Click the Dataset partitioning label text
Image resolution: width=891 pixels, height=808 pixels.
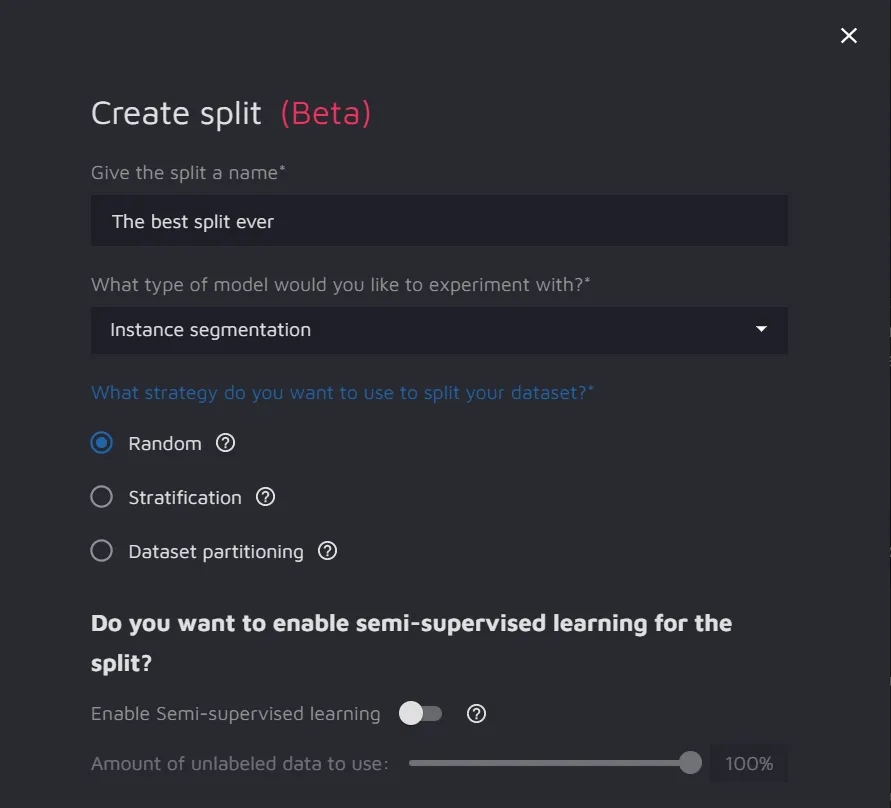[216, 551]
